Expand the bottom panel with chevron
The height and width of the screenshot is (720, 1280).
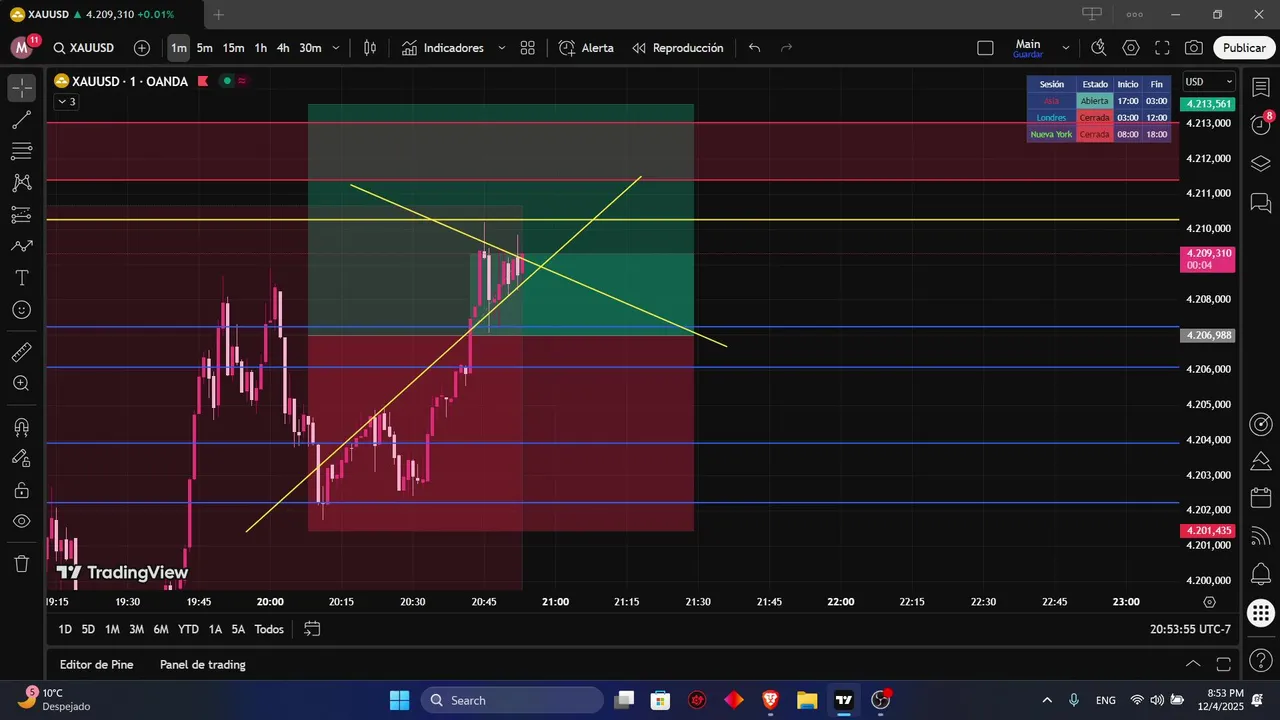click(x=1193, y=664)
